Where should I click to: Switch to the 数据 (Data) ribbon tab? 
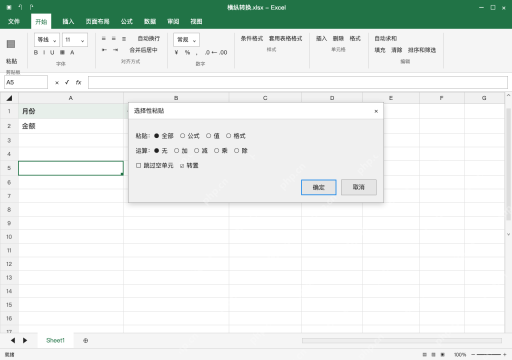pos(150,21)
